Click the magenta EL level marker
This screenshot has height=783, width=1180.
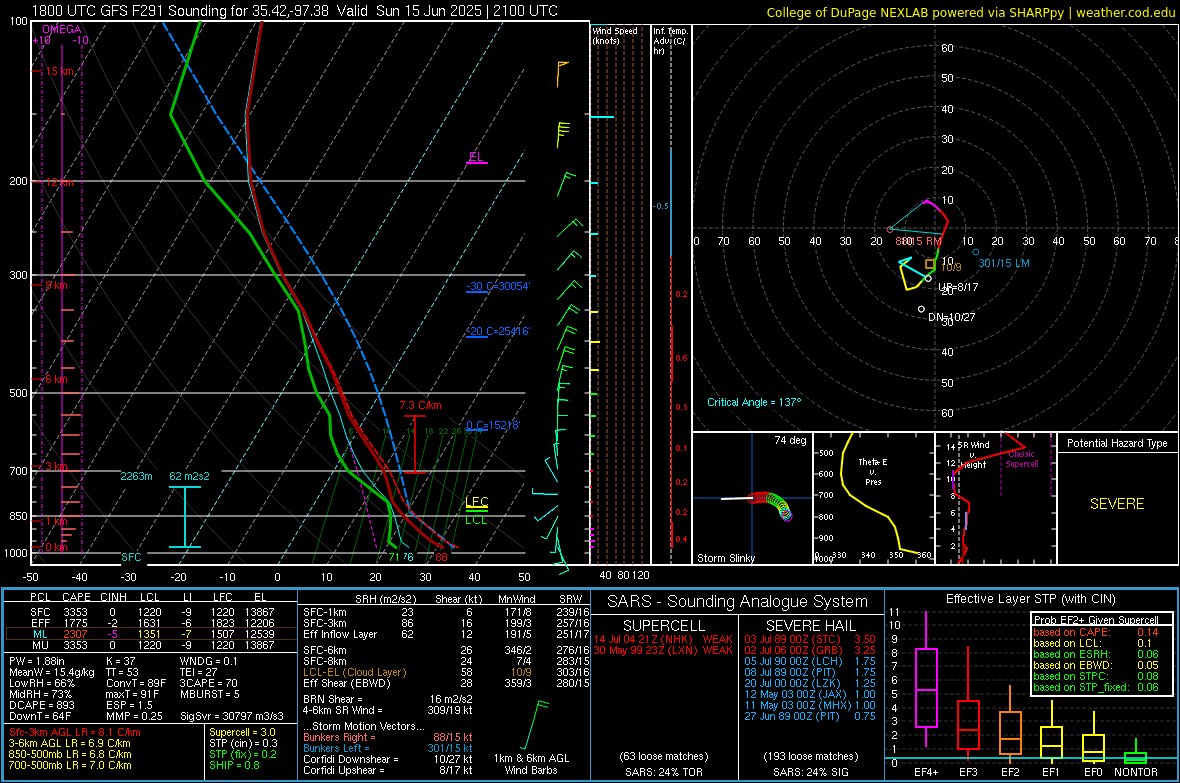[x=476, y=157]
